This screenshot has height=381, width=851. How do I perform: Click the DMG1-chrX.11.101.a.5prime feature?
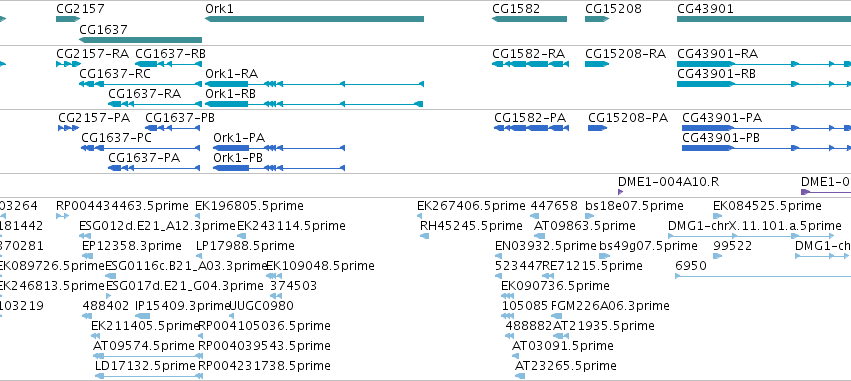click(x=751, y=236)
